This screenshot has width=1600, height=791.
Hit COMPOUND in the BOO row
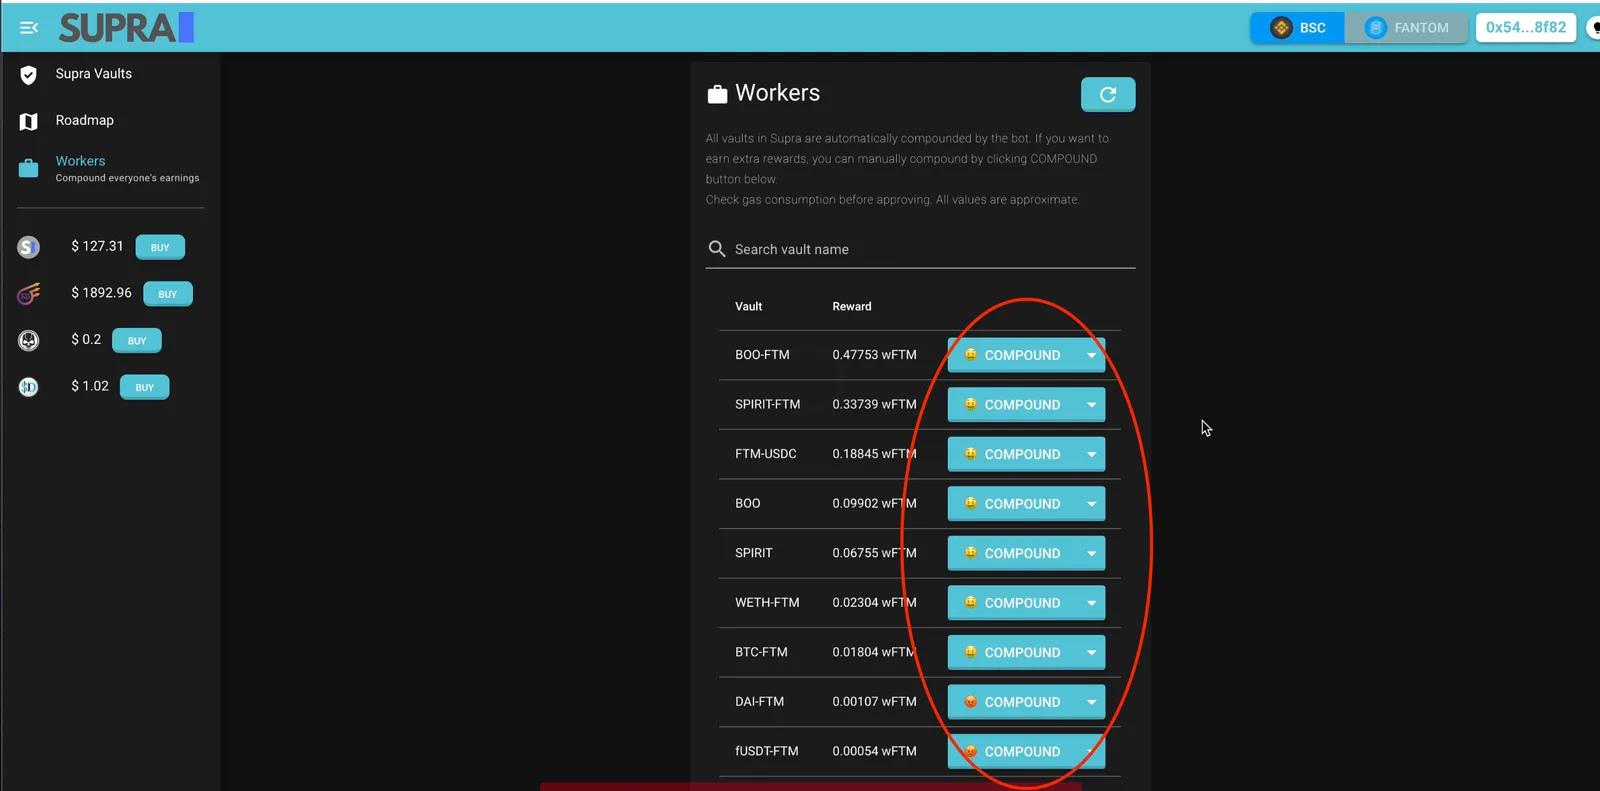(x=1012, y=504)
